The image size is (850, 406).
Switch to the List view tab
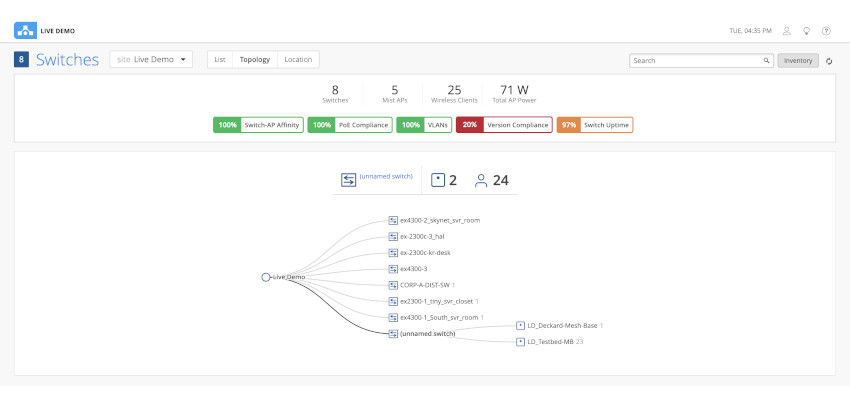click(220, 60)
